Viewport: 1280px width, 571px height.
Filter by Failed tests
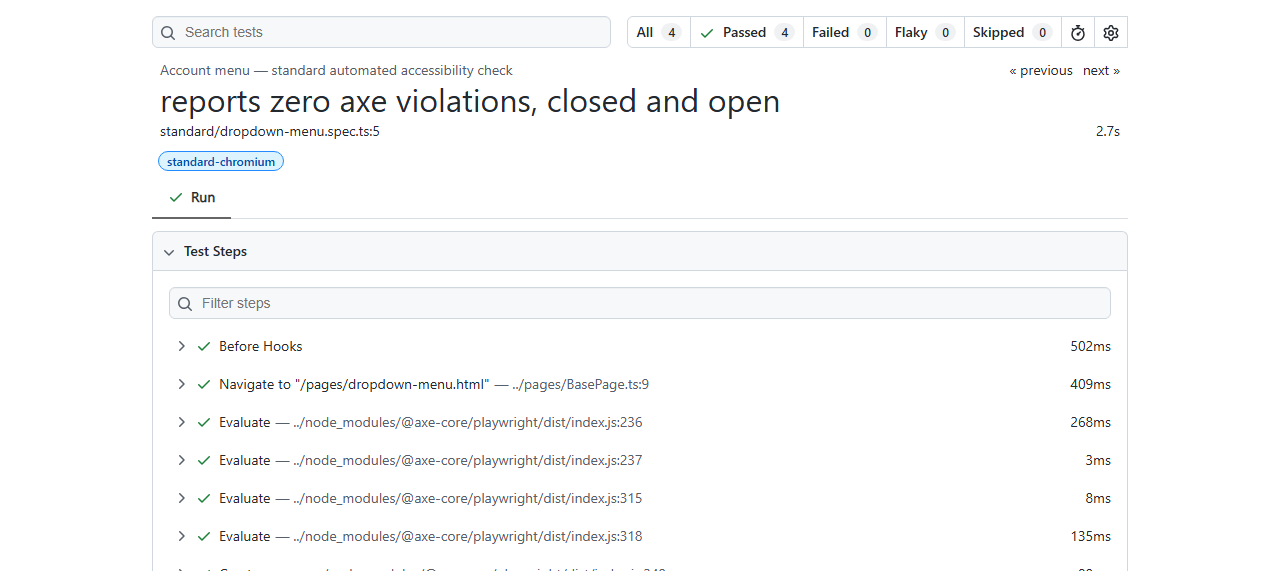click(845, 32)
